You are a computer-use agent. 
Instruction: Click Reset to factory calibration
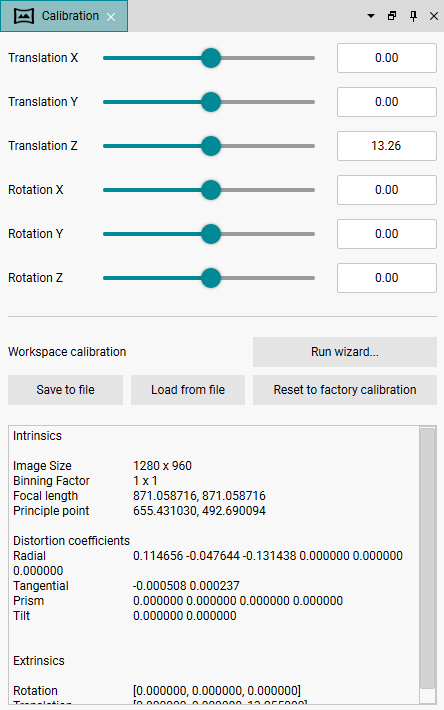coord(345,390)
